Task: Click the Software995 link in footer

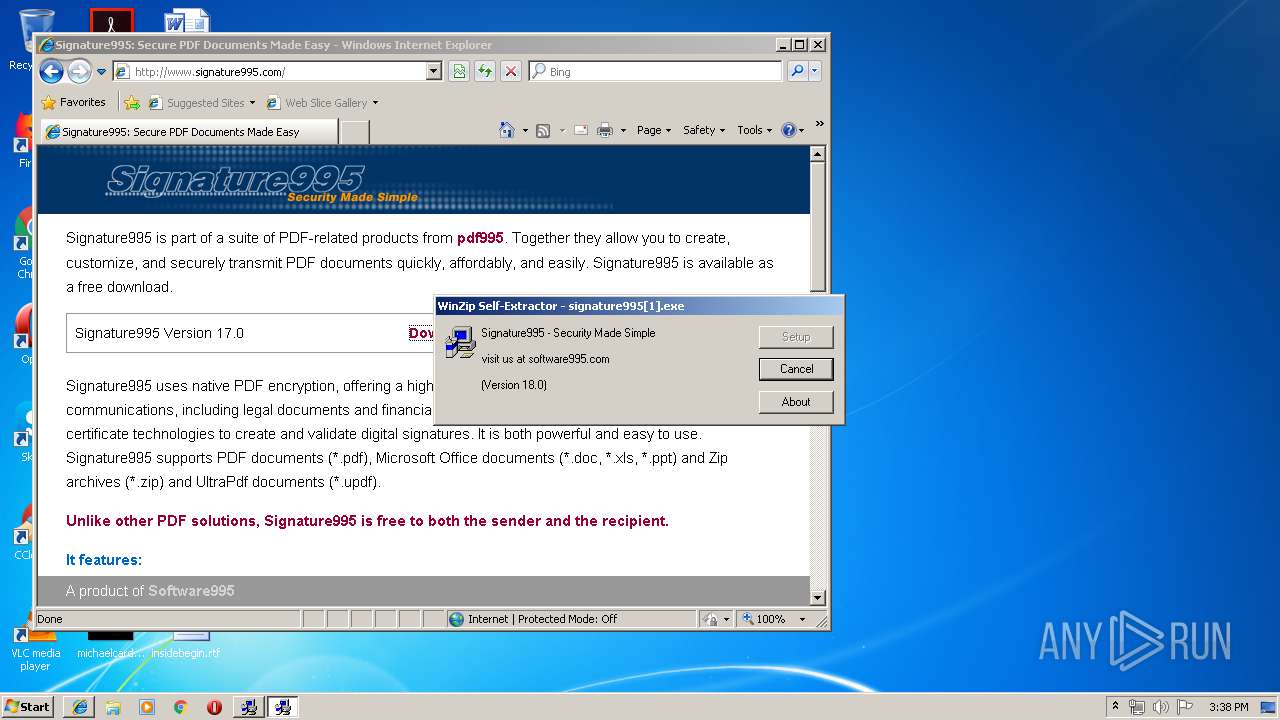Action: click(191, 591)
